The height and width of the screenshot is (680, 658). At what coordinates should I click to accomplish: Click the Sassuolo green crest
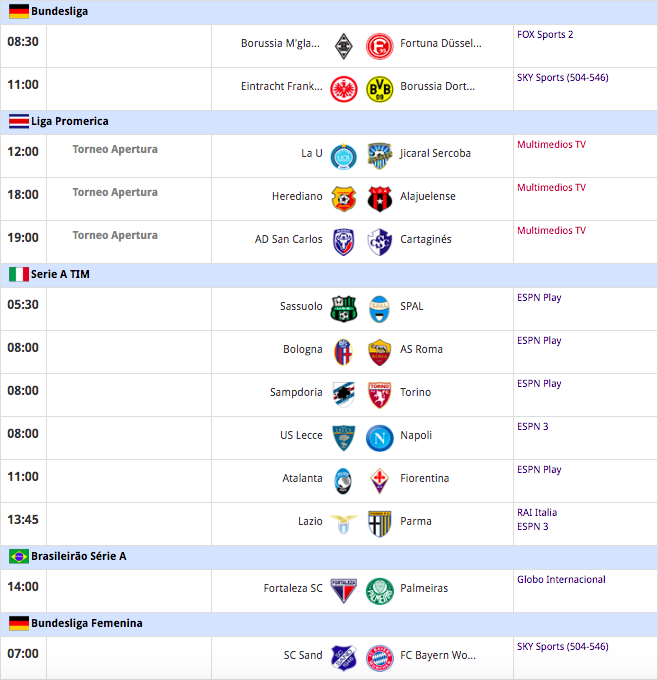pos(344,309)
